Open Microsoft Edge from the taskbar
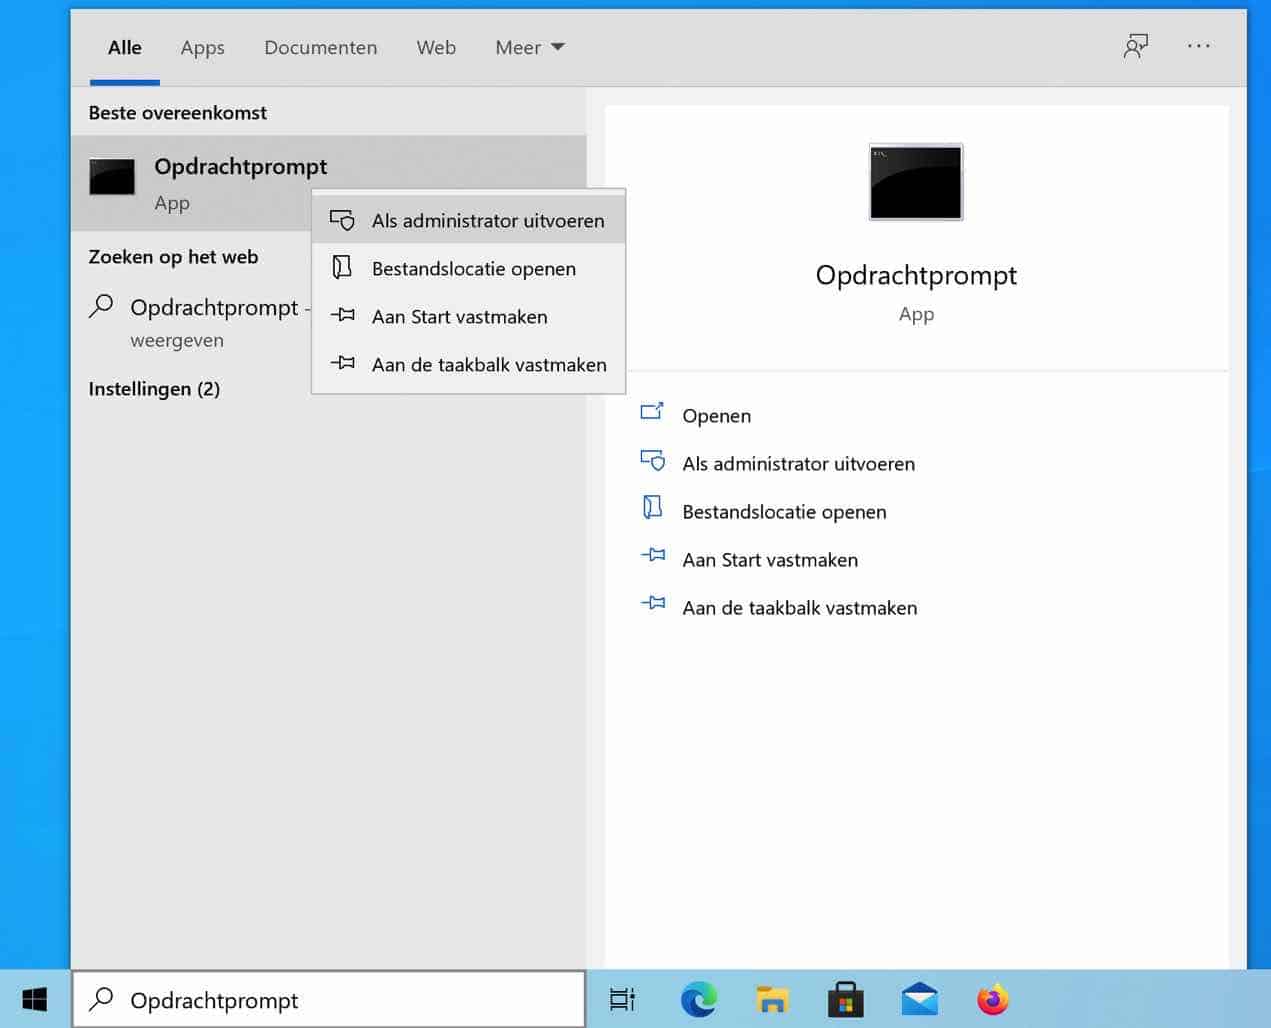The height and width of the screenshot is (1028, 1271). (x=698, y=999)
